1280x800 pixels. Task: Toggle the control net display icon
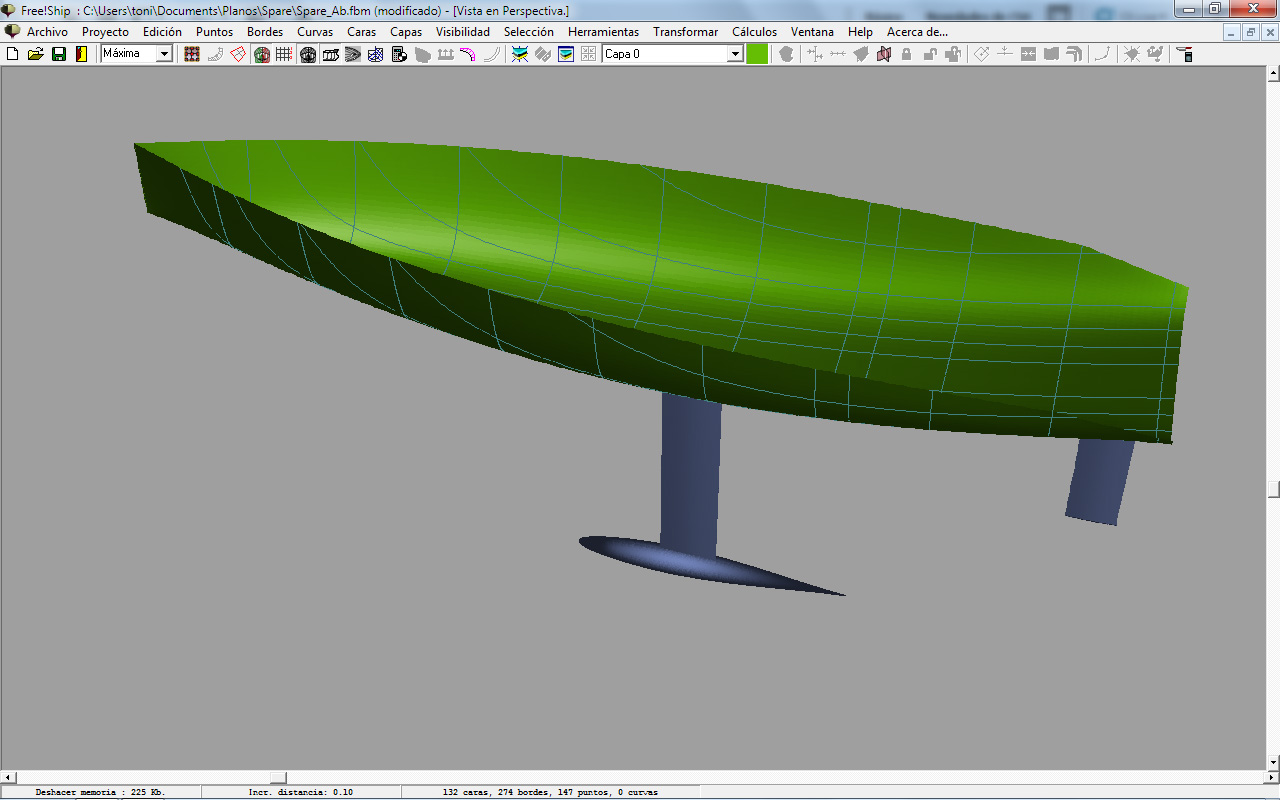(x=192, y=54)
